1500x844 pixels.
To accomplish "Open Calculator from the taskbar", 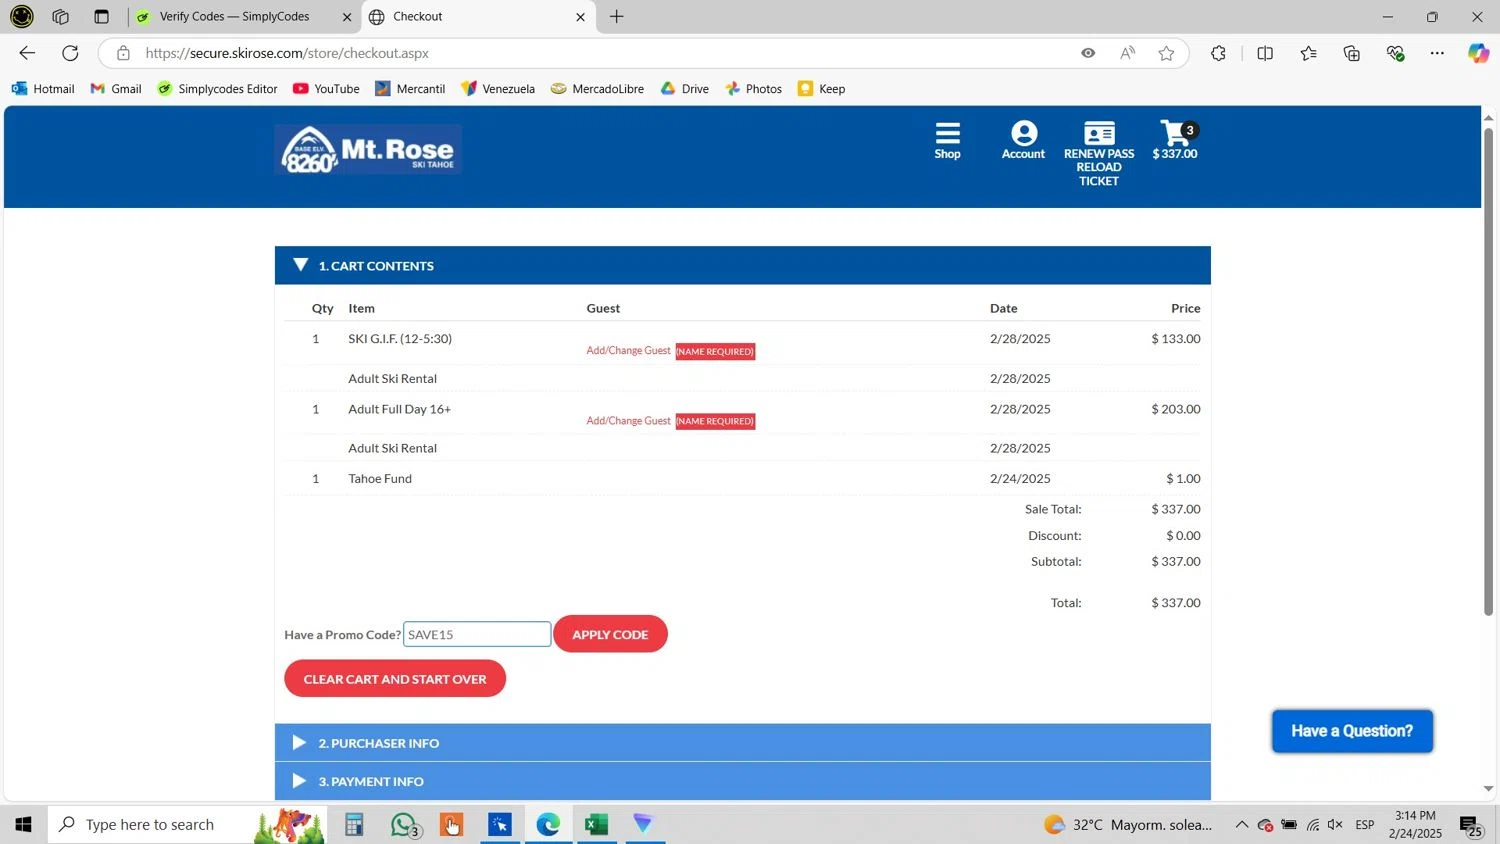I will click(x=354, y=825).
